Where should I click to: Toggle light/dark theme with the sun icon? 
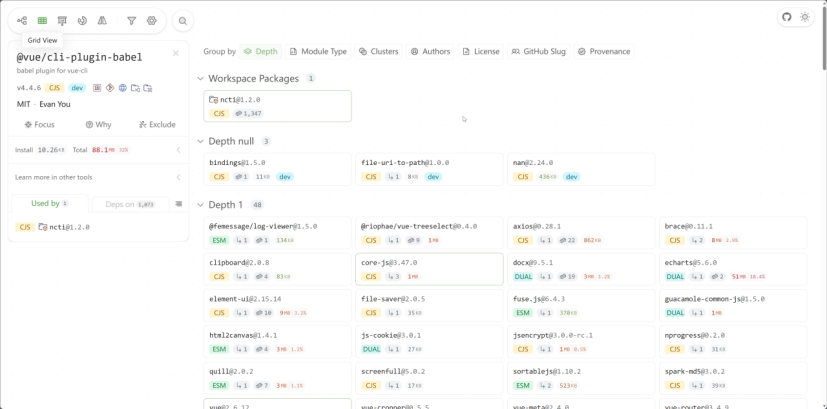click(x=805, y=17)
